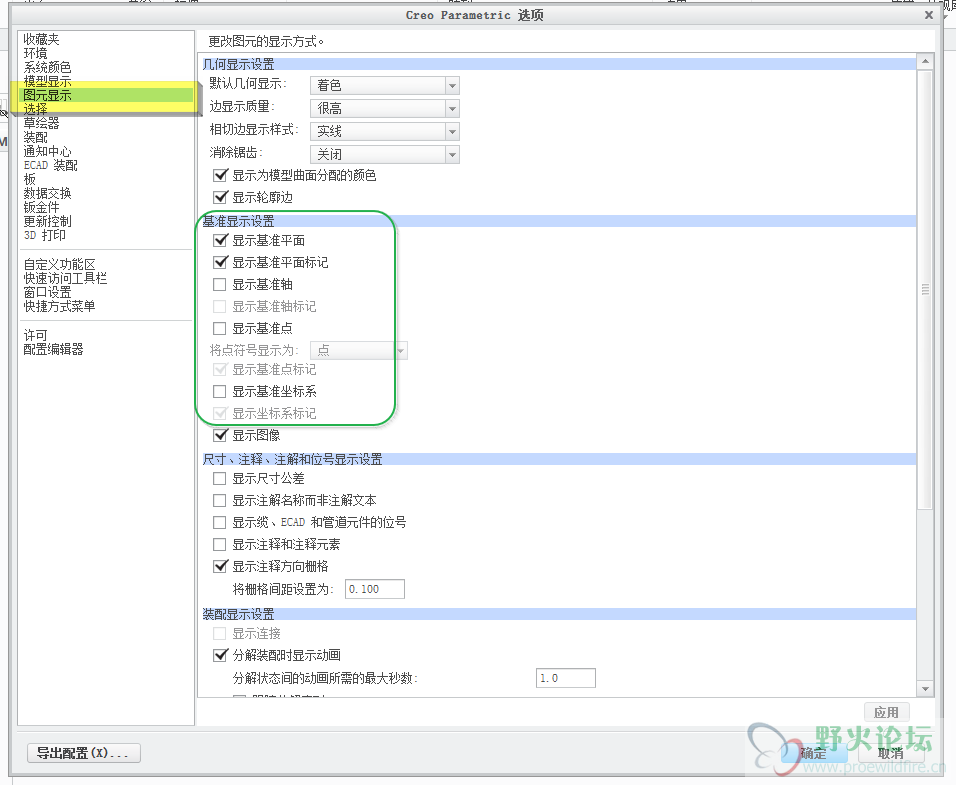Select 板 category in sidebar
This screenshot has width=956, height=785.
click(x=30, y=179)
